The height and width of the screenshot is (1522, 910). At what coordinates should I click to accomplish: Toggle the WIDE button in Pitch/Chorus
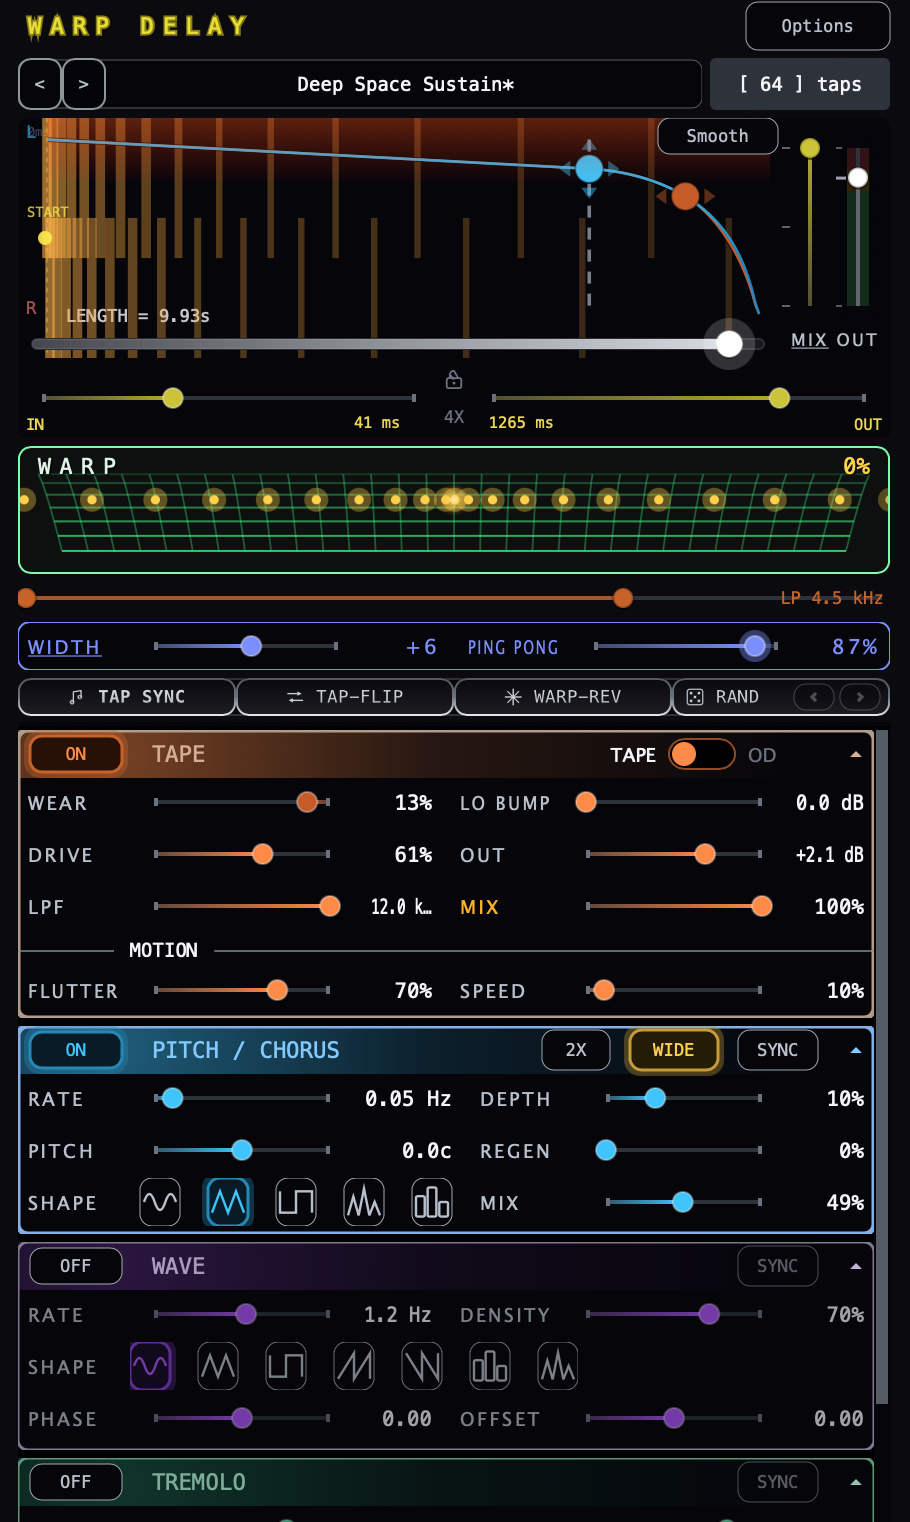(x=673, y=1050)
